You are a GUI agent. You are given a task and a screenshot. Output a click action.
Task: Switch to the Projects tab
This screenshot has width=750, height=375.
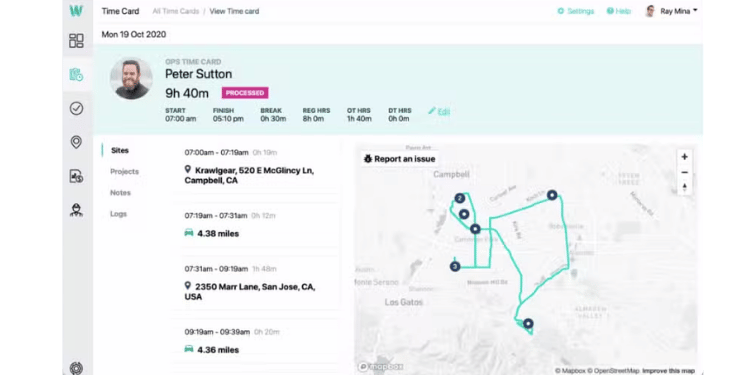124,171
